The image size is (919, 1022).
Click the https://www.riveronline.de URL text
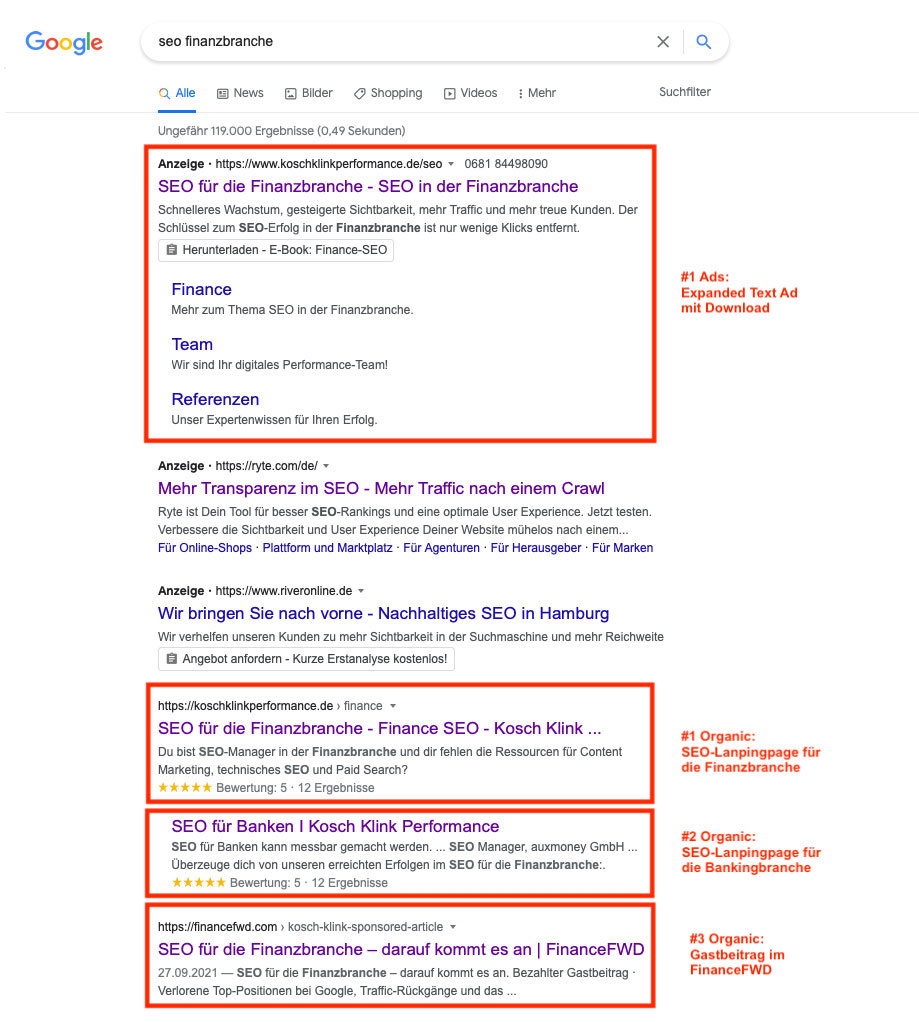pos(284,591)
